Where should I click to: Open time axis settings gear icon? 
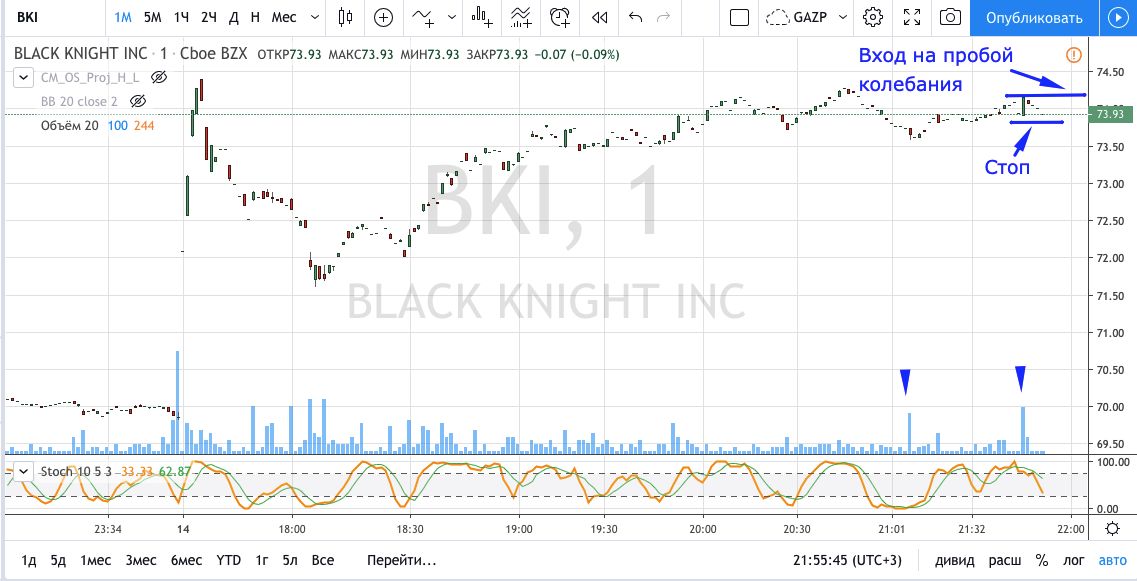tap(1112, 529)
